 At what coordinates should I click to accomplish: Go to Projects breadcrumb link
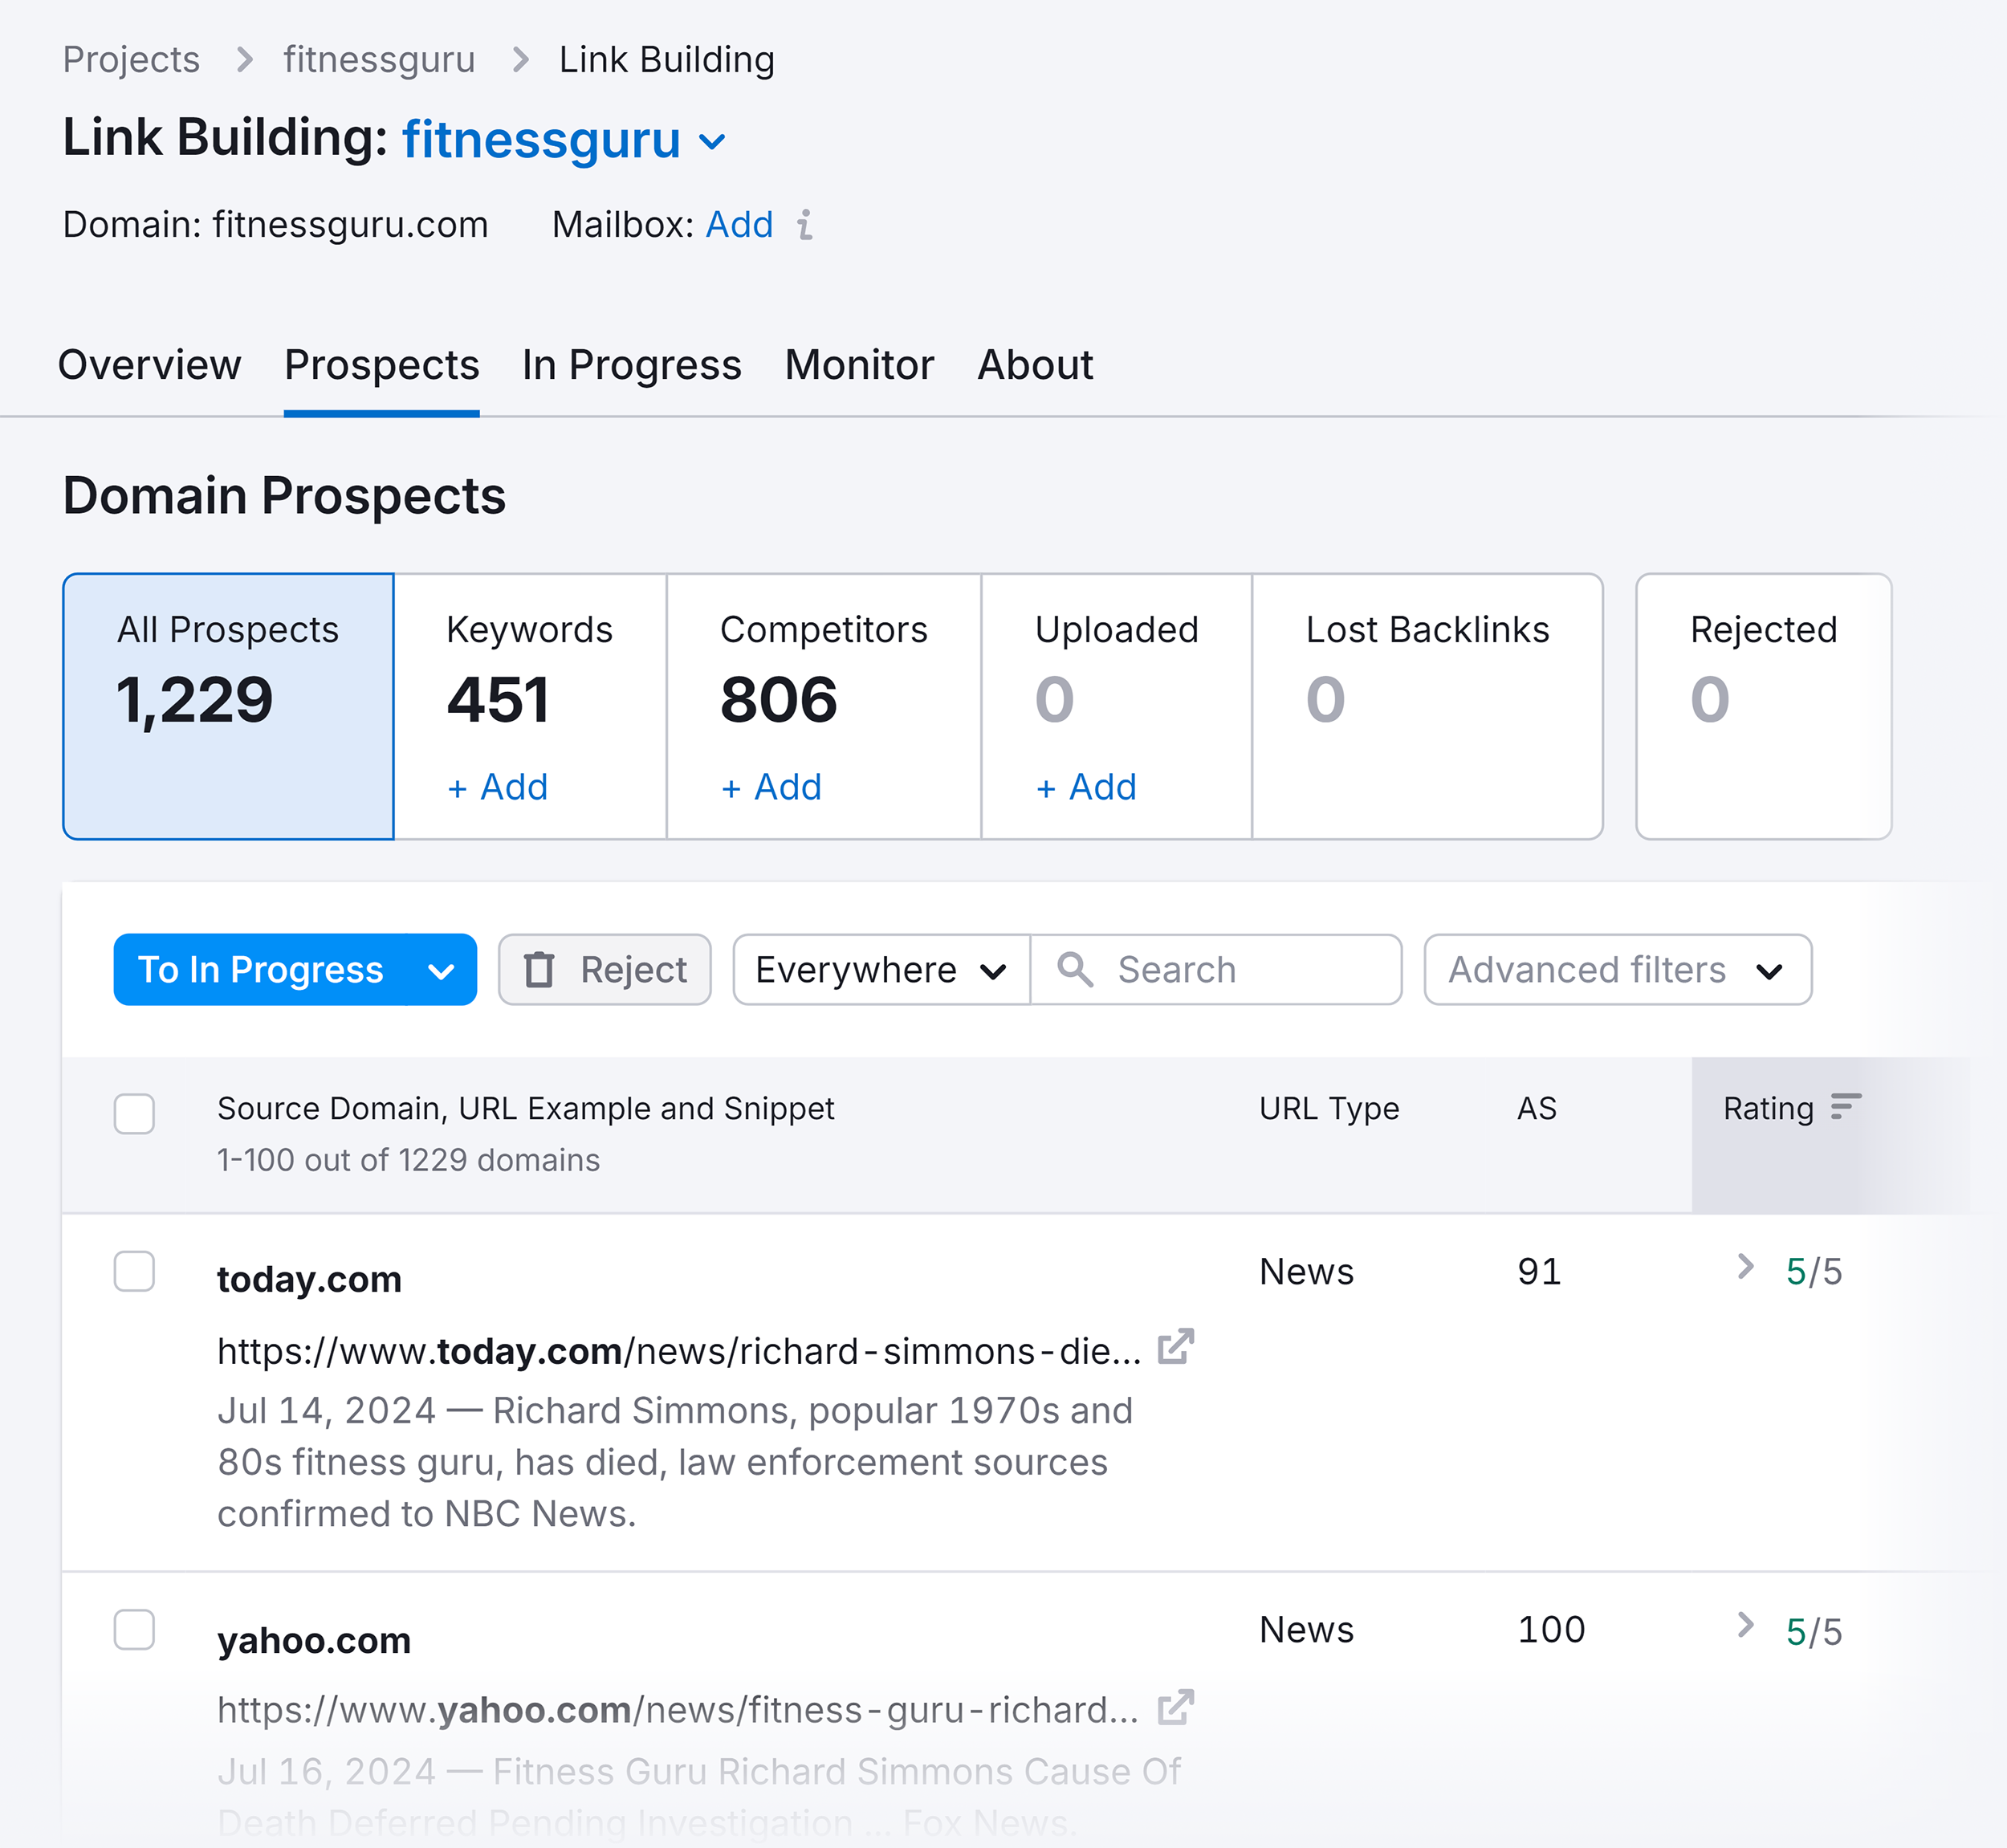pyautogui.click(x=131, y=60)
